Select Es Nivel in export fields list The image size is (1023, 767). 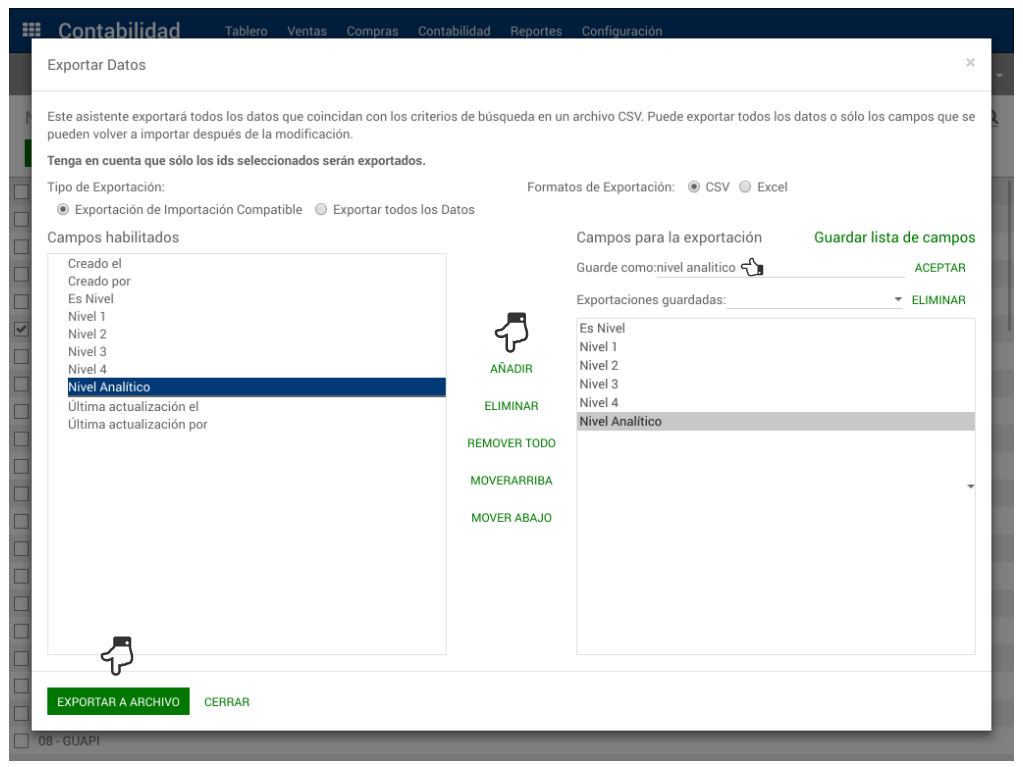[602, 328]
